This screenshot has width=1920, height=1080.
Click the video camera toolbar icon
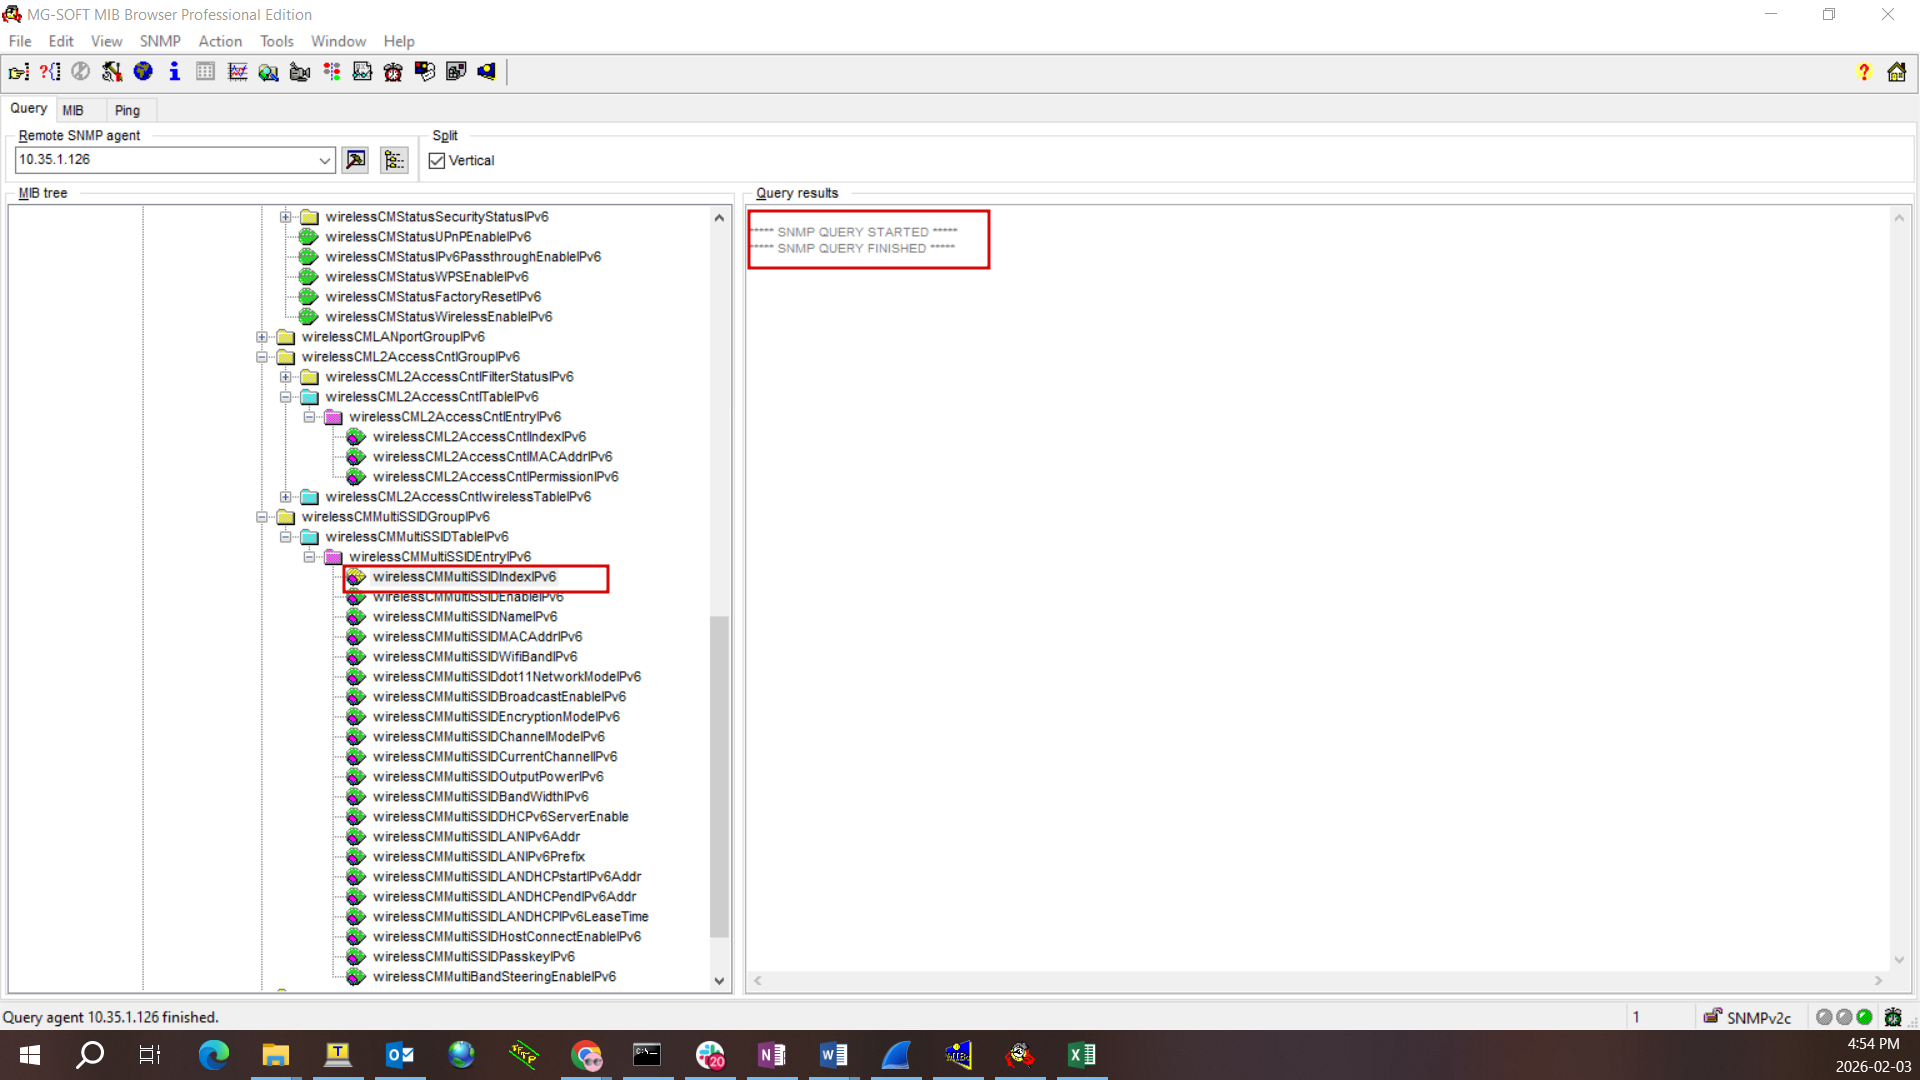coord(299,71)
